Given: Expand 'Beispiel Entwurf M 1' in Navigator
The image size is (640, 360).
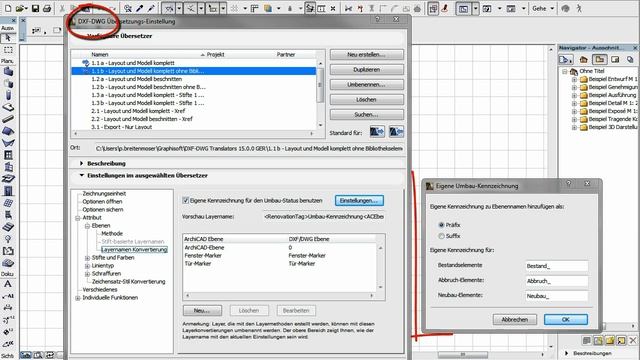Looking at the screenshot, I should (574, 79).
